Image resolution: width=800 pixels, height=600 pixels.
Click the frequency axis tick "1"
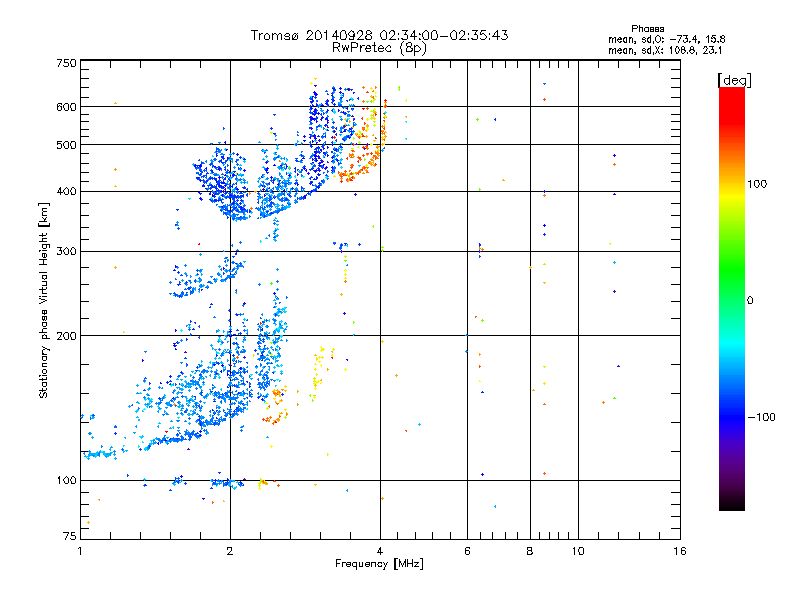click(80, 551)
